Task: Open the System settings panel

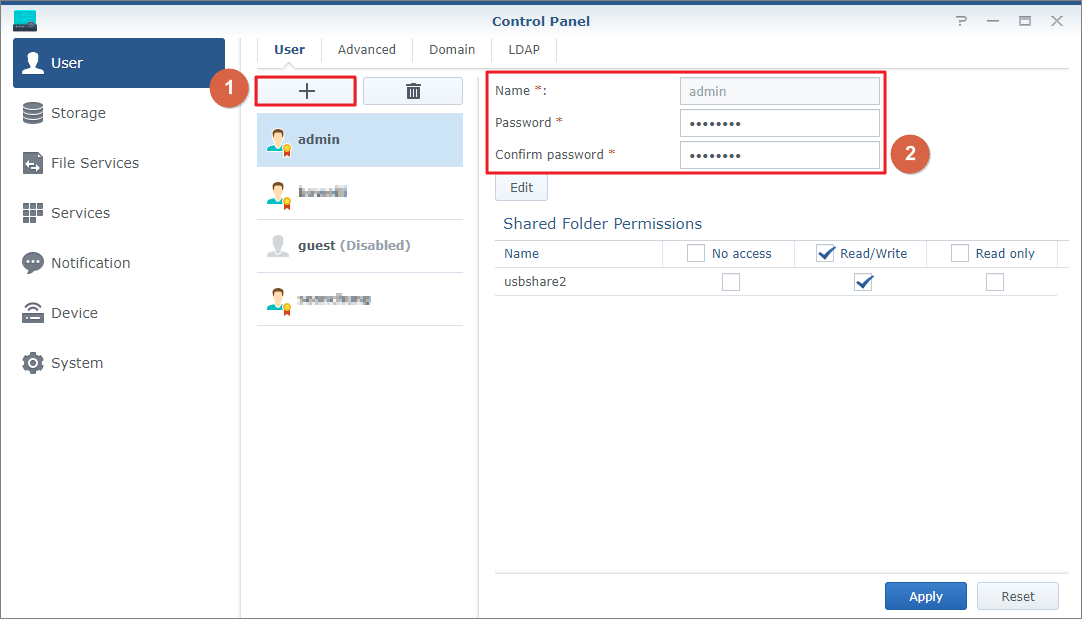Action: (74, 363)
